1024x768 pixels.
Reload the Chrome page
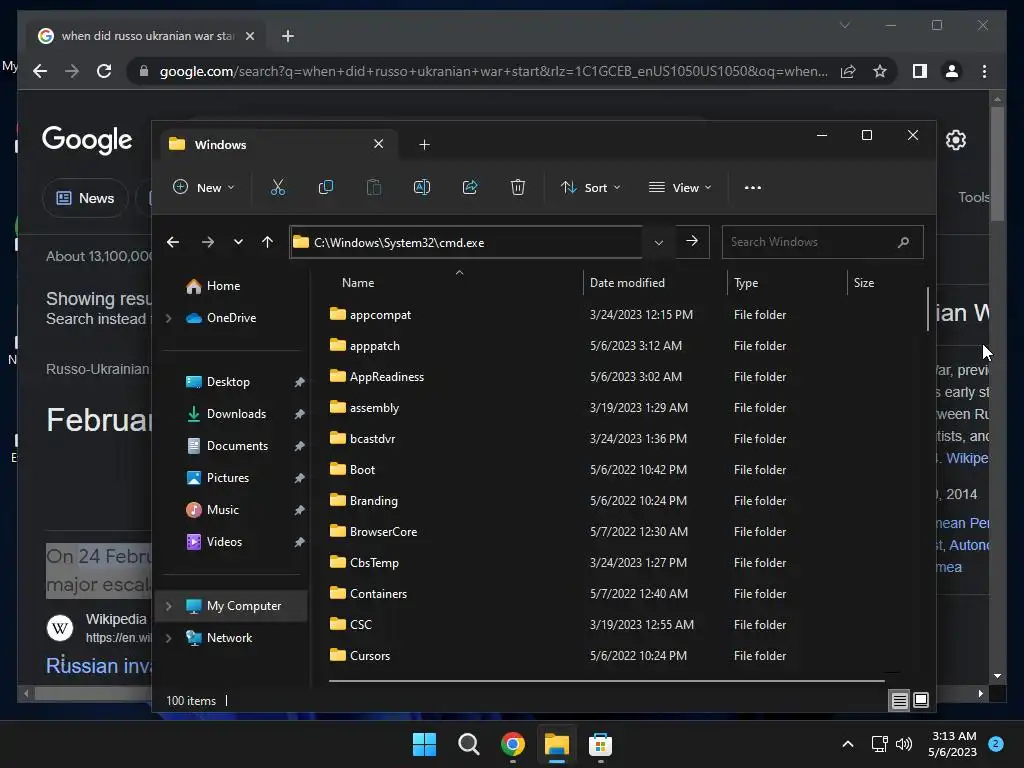click(x=104, y=71)
